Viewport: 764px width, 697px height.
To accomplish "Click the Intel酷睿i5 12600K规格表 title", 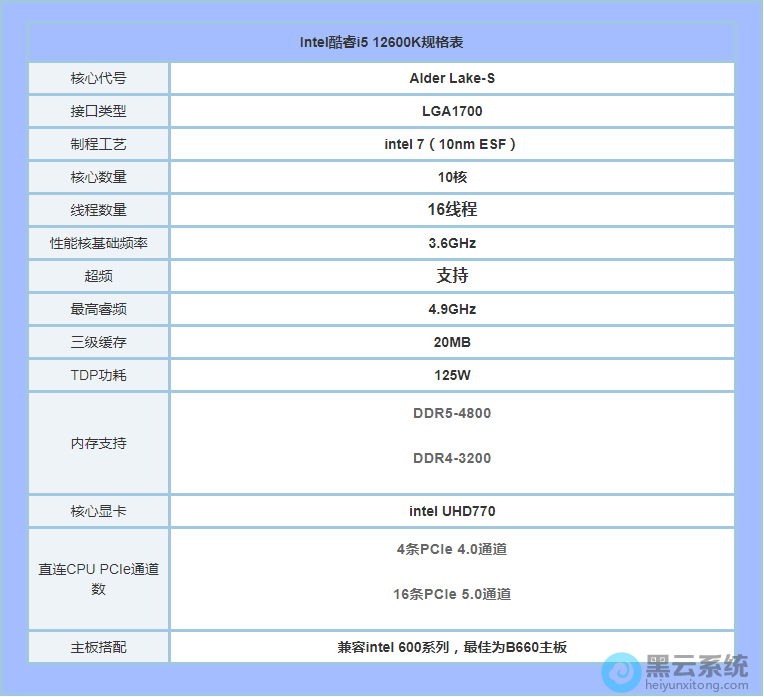I will click(381, 42).
